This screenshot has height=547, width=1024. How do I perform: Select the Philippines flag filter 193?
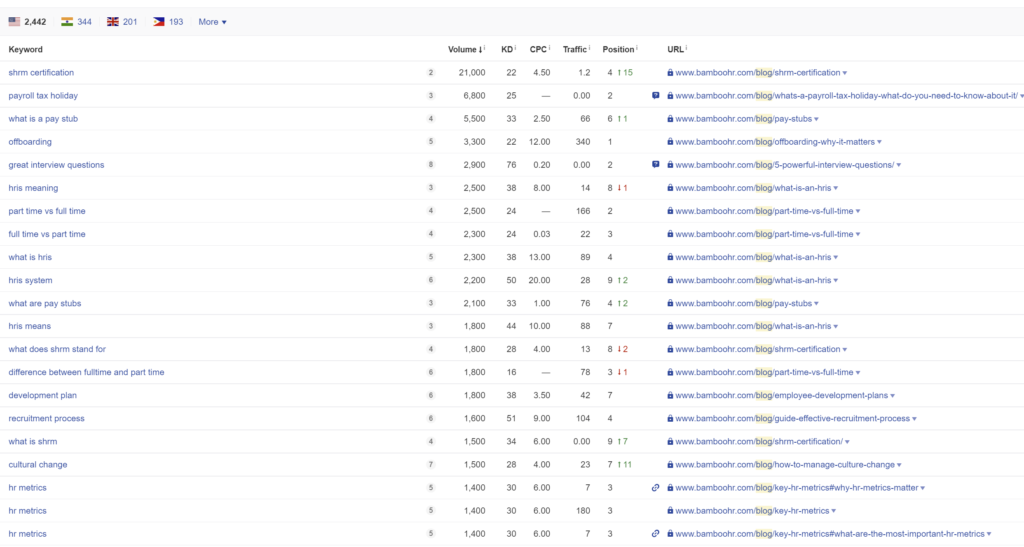[x=168, y=22]
